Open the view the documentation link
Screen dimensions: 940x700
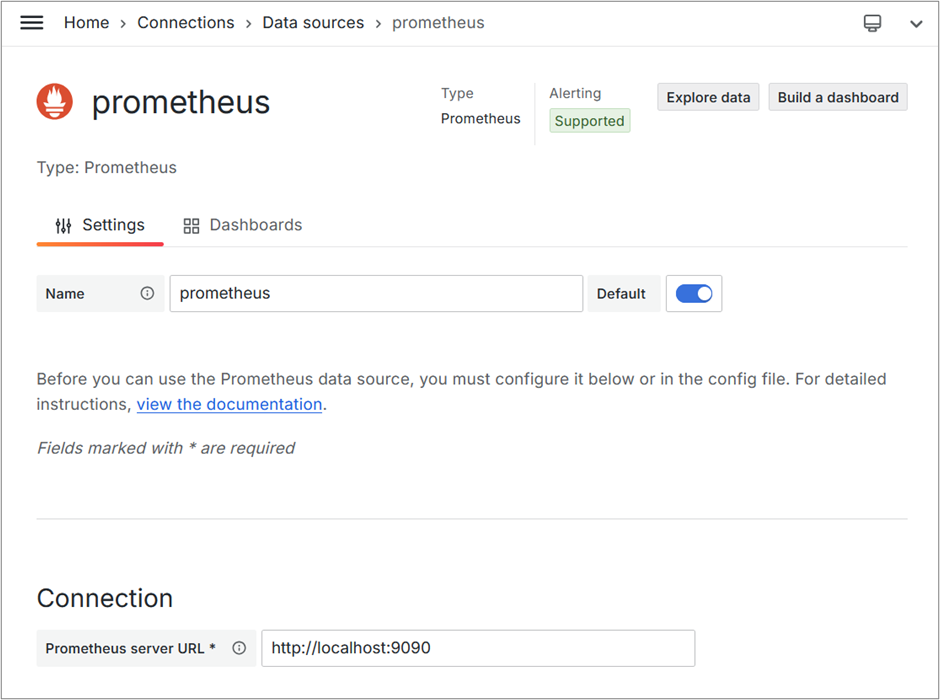click(230, 405)
